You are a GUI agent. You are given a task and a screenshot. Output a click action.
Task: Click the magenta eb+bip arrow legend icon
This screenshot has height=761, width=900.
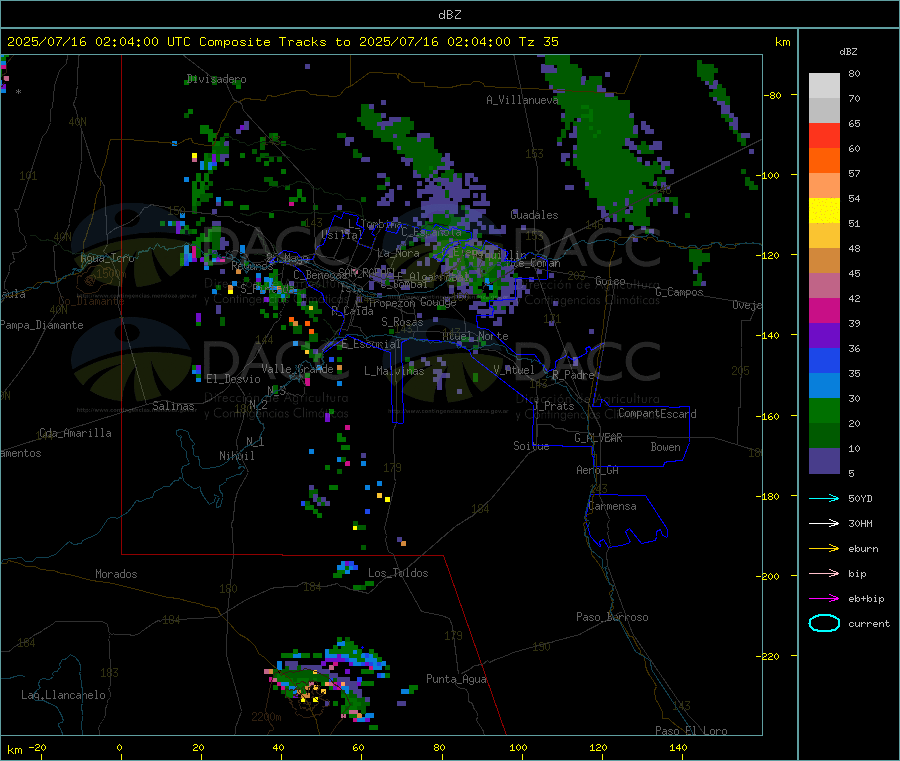click(824, 599)
